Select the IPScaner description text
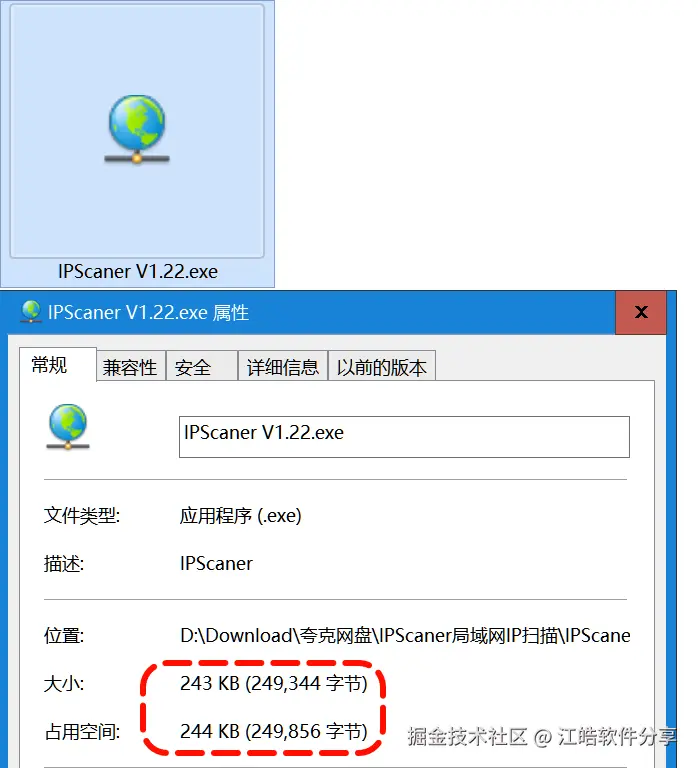Screen dimensions: 698x768 click(216, 564)
